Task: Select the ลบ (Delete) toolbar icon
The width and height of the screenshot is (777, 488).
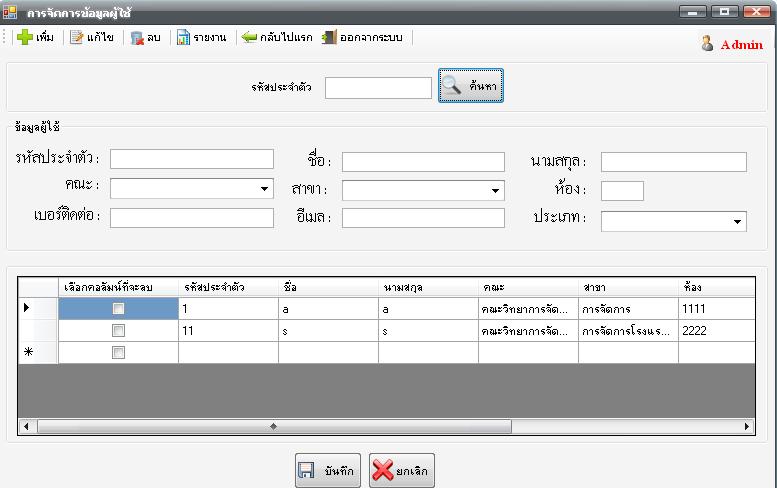Action: click(137, 38)
